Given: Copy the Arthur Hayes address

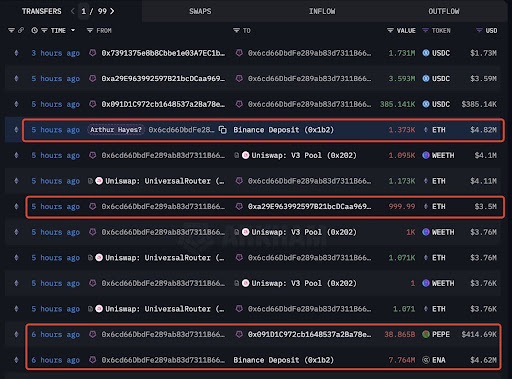Looking at the screenshot, I should [x=223, y=130].
